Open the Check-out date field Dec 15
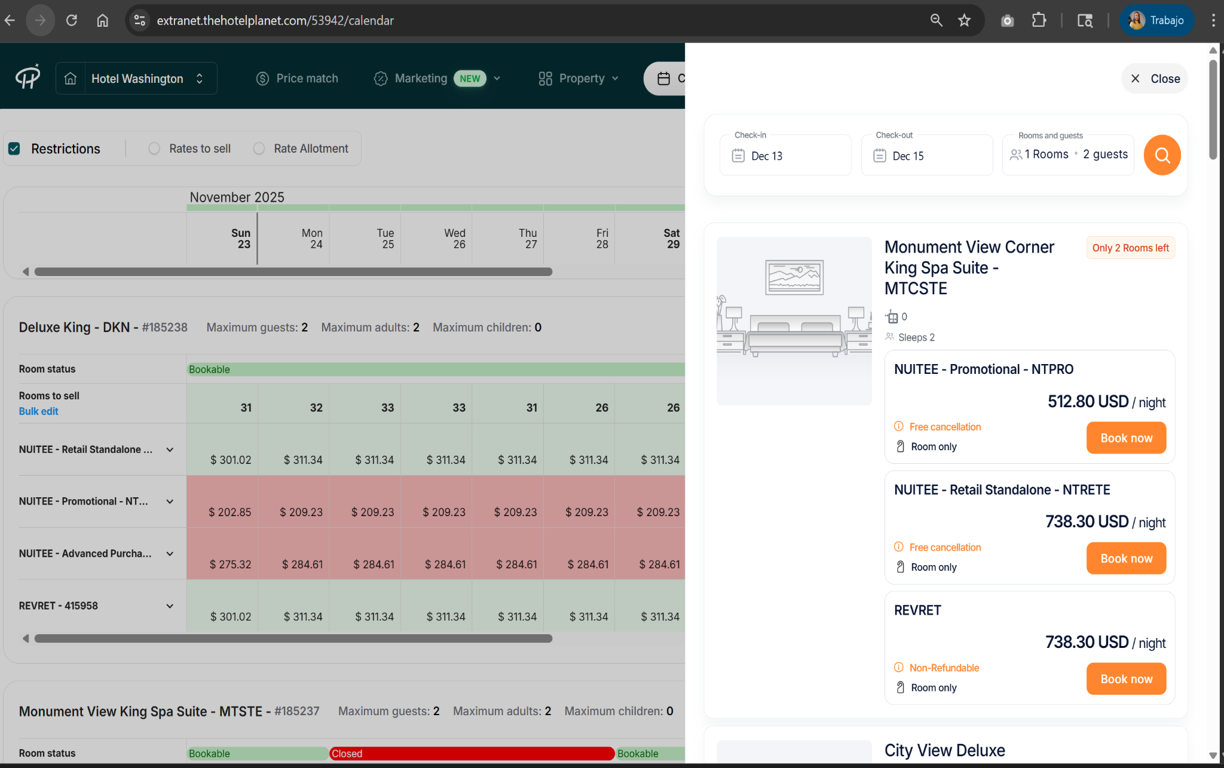1224x768 pixels. click(x=926, y=155)
